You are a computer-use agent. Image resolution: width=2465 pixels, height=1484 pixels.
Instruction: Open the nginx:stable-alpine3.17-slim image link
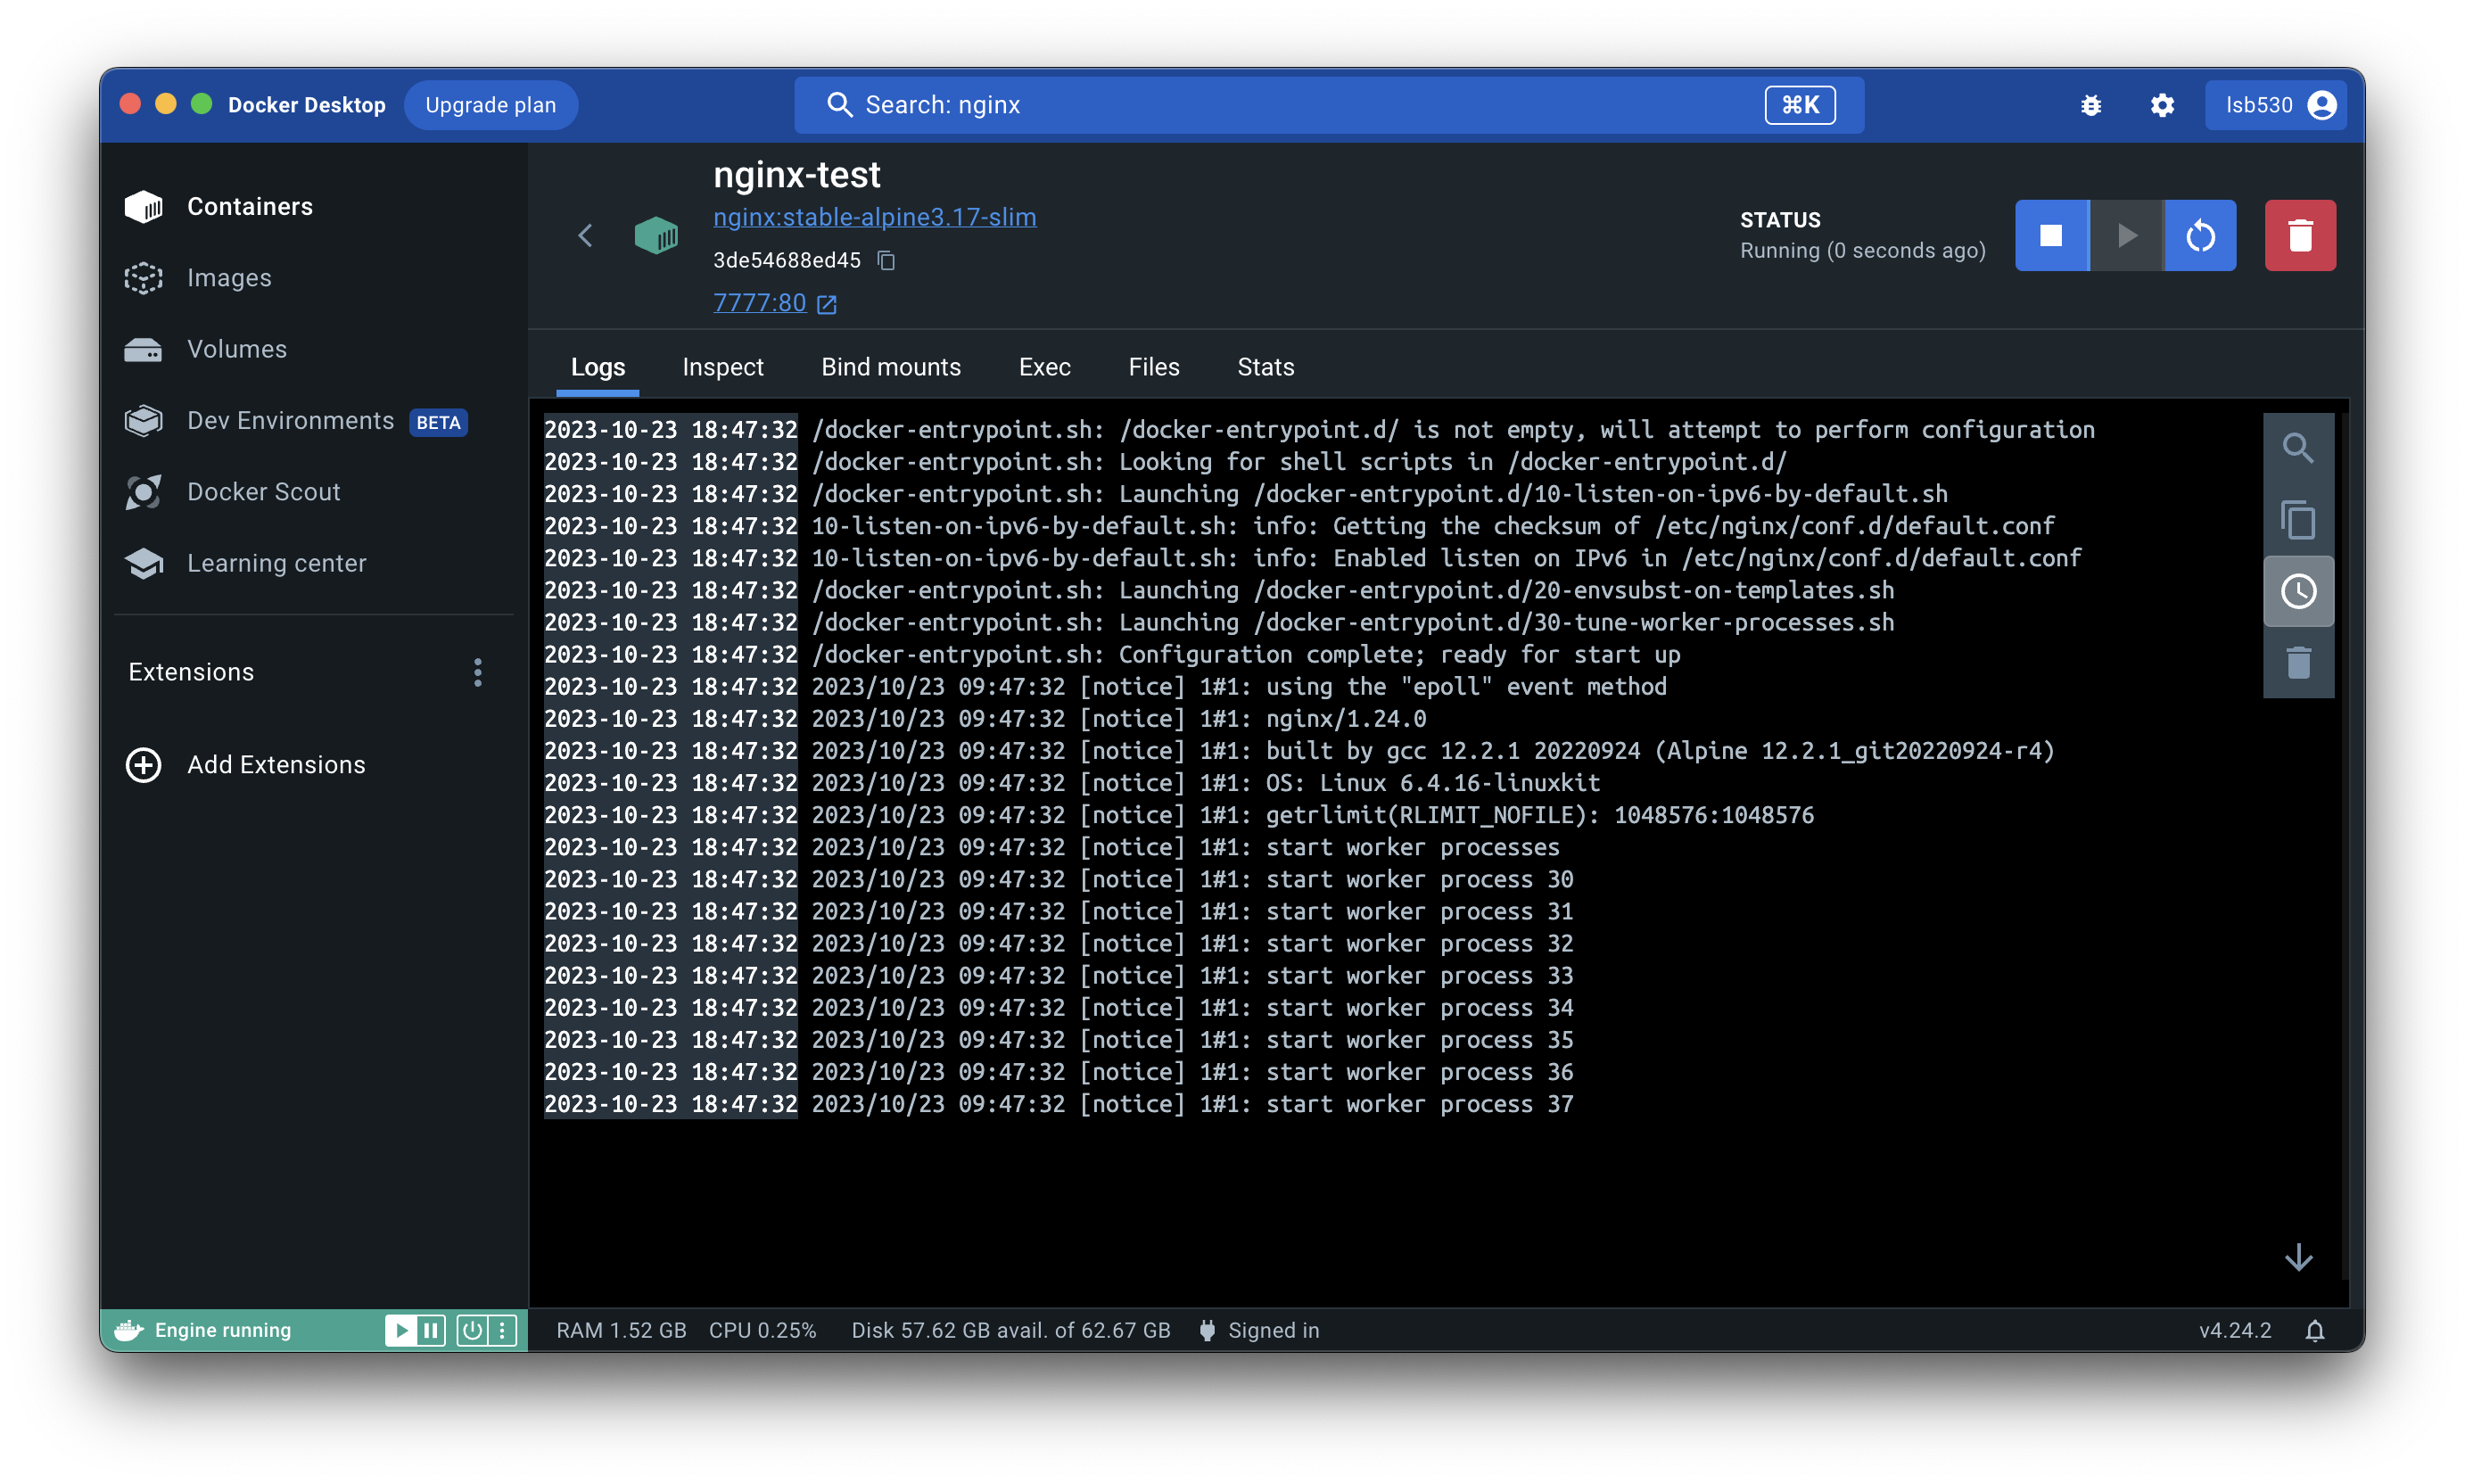[874, 217]
